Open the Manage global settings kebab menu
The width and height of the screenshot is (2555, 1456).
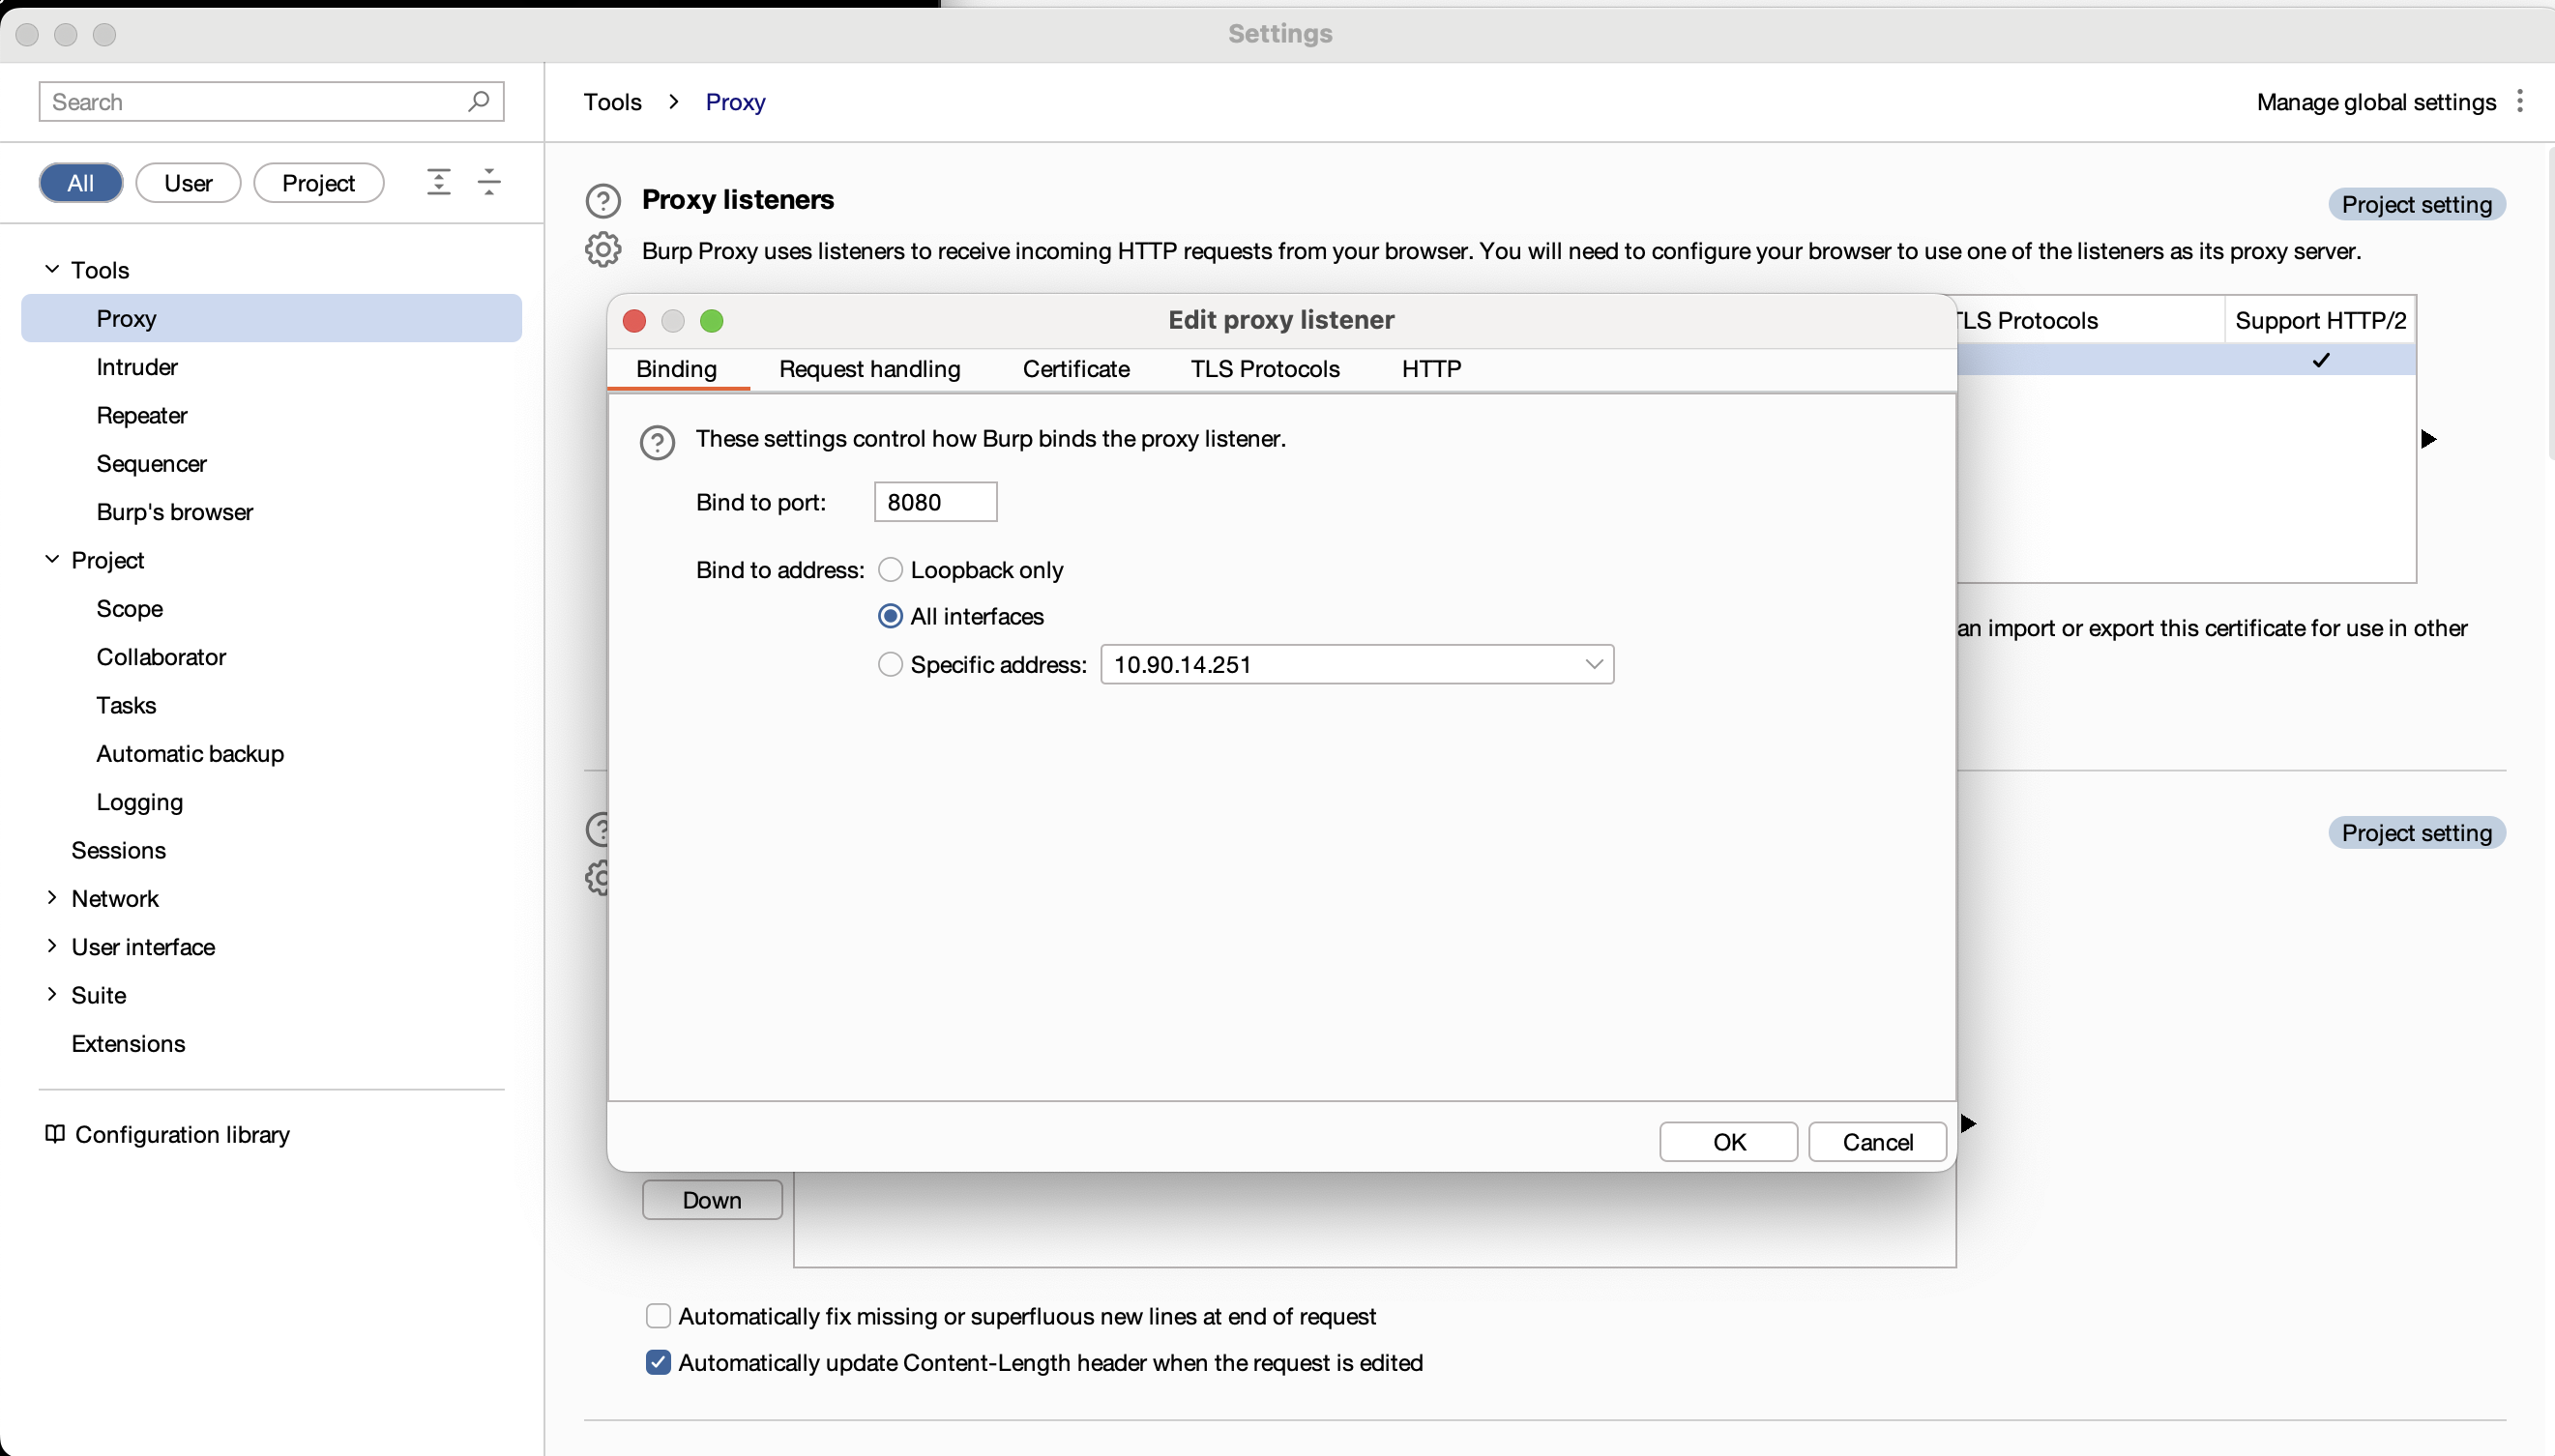(x=2520, y=101)
